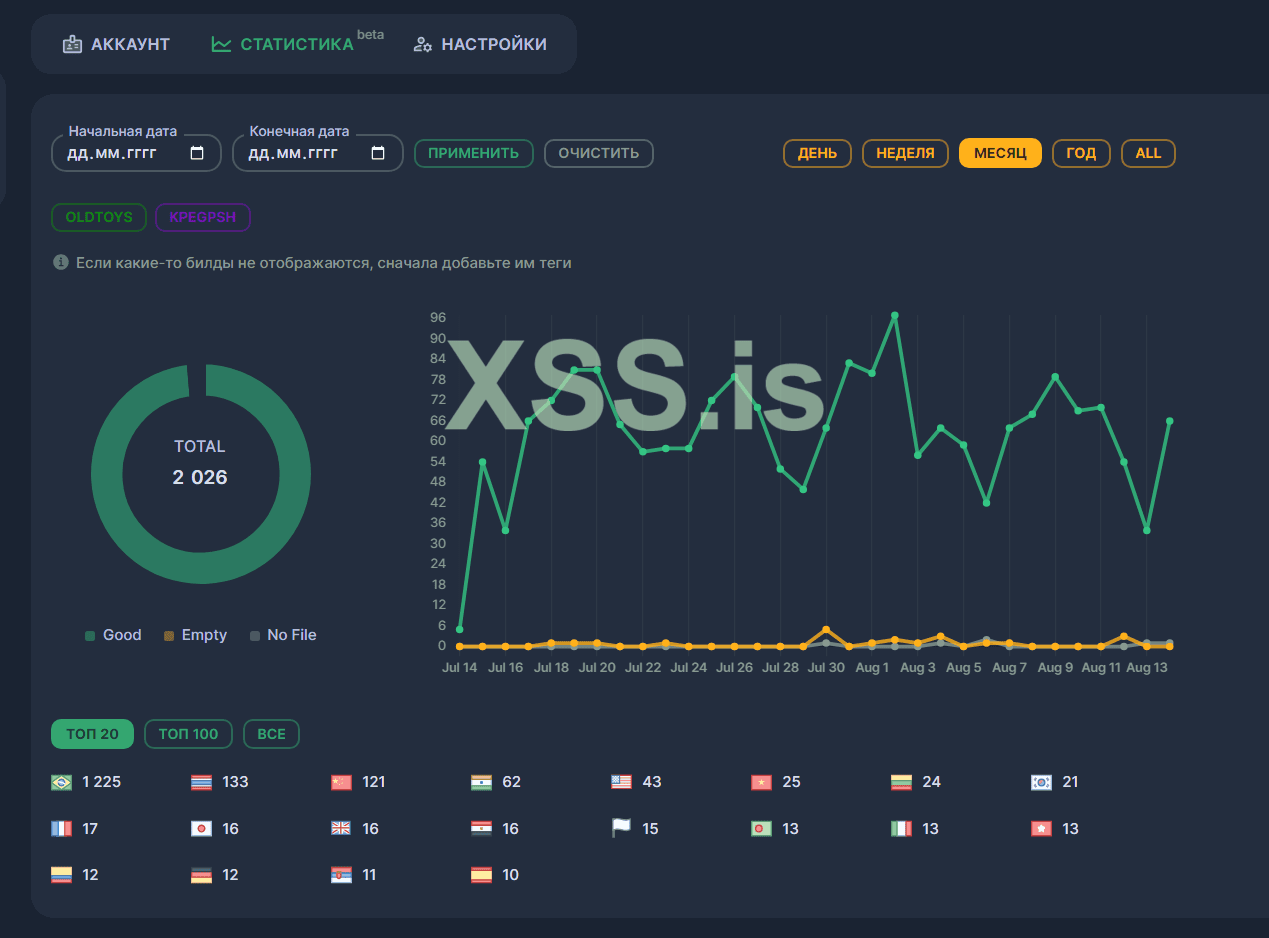Switch to the Статистика tab
Viewport: 1269px width, 938px height.
[x=297, y=44]
